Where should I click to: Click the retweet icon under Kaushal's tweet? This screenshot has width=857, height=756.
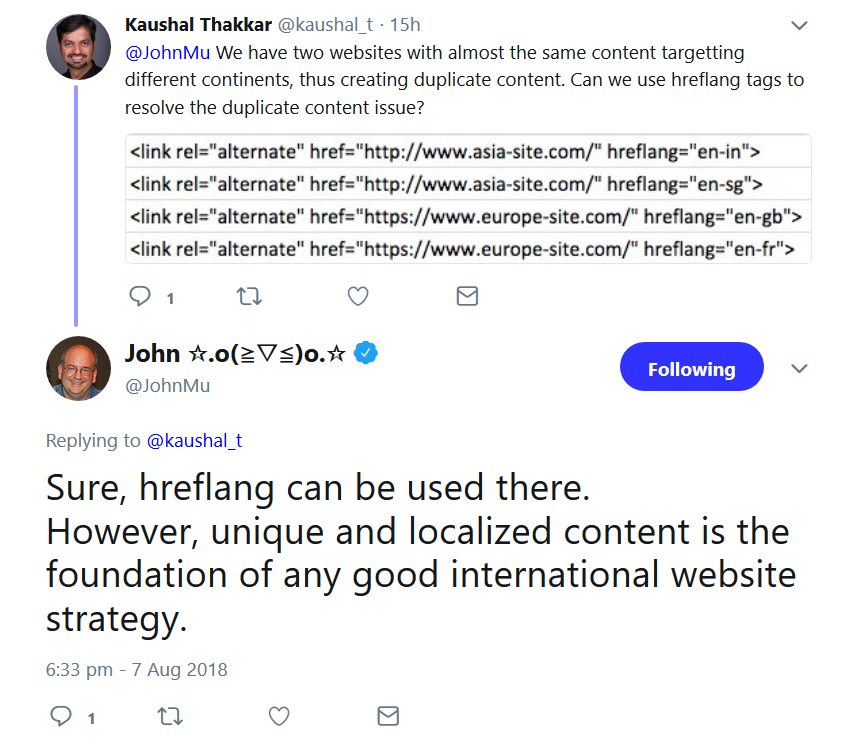[249, 296]
